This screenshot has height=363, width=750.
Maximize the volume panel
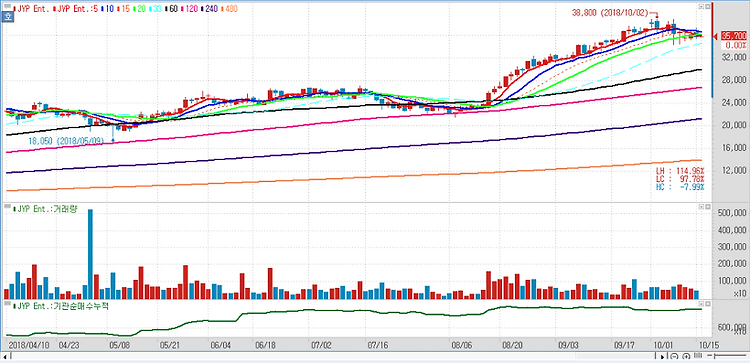point(707,207)
